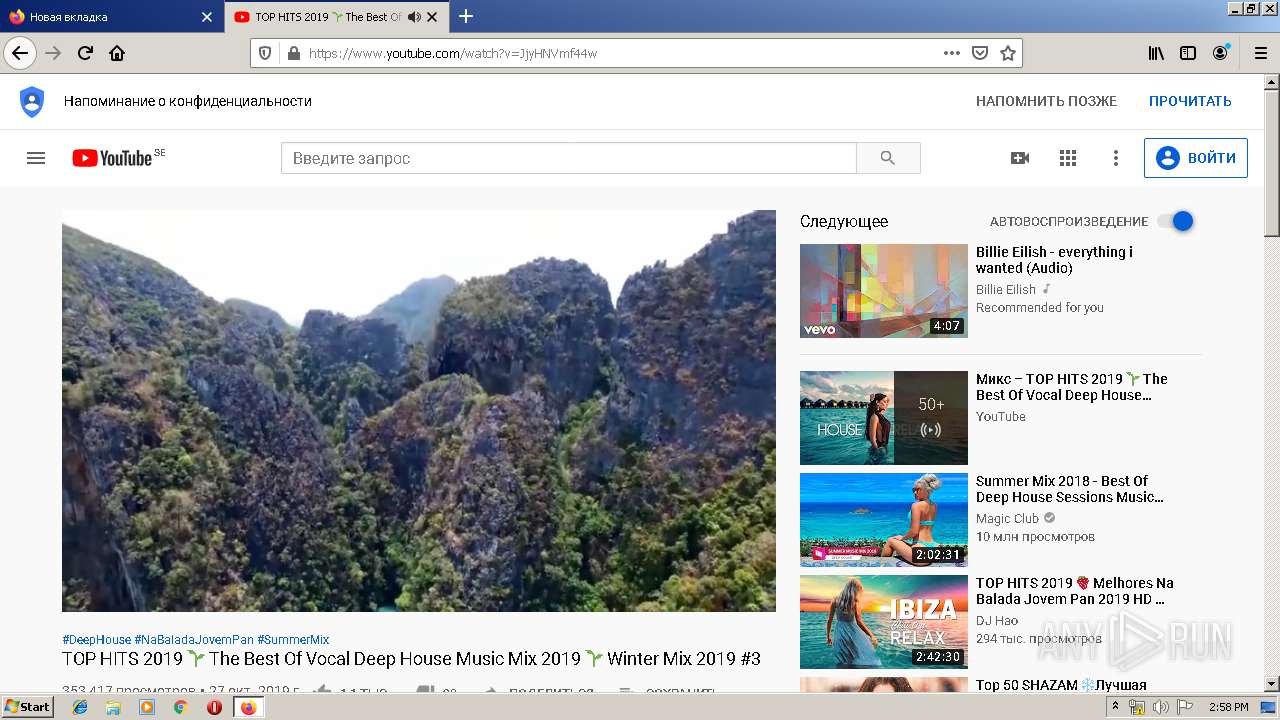The image size is (1280, 720).
Task: Close the Новая вкладка tab
Action: coord(207,17)
